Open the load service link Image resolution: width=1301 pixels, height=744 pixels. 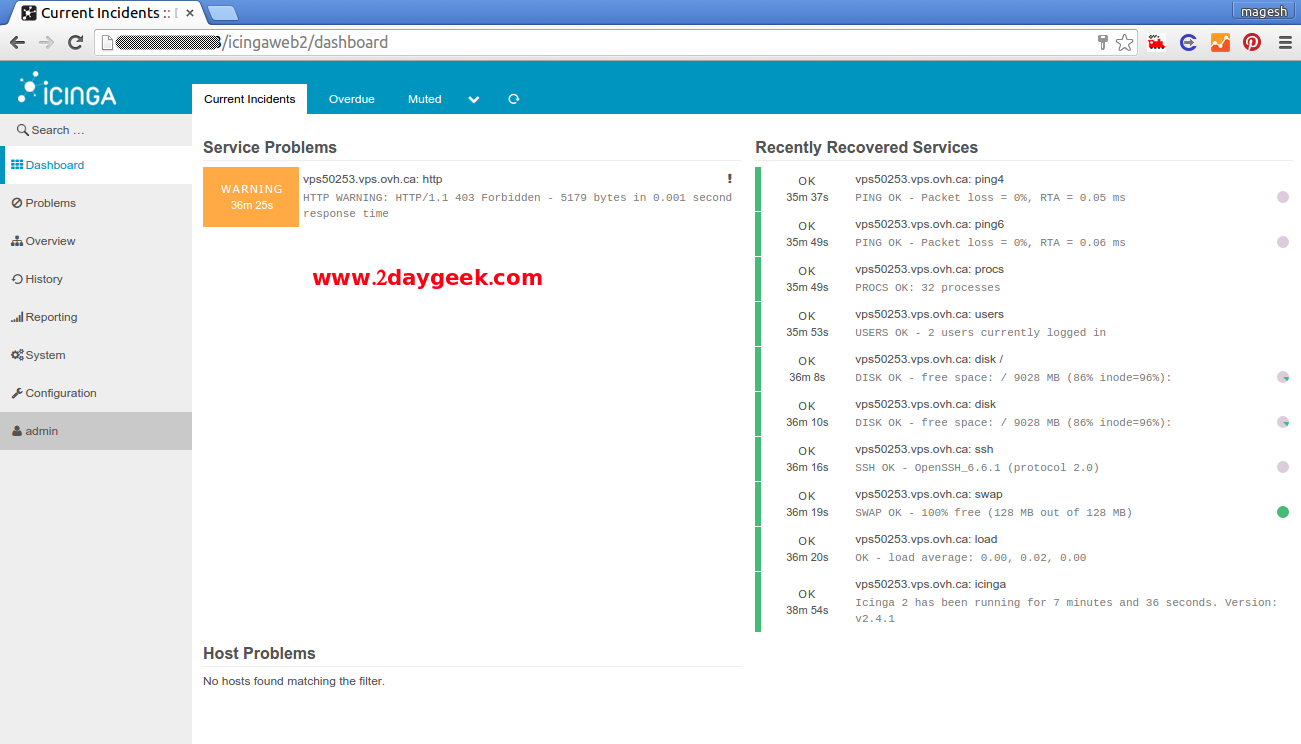926,539
